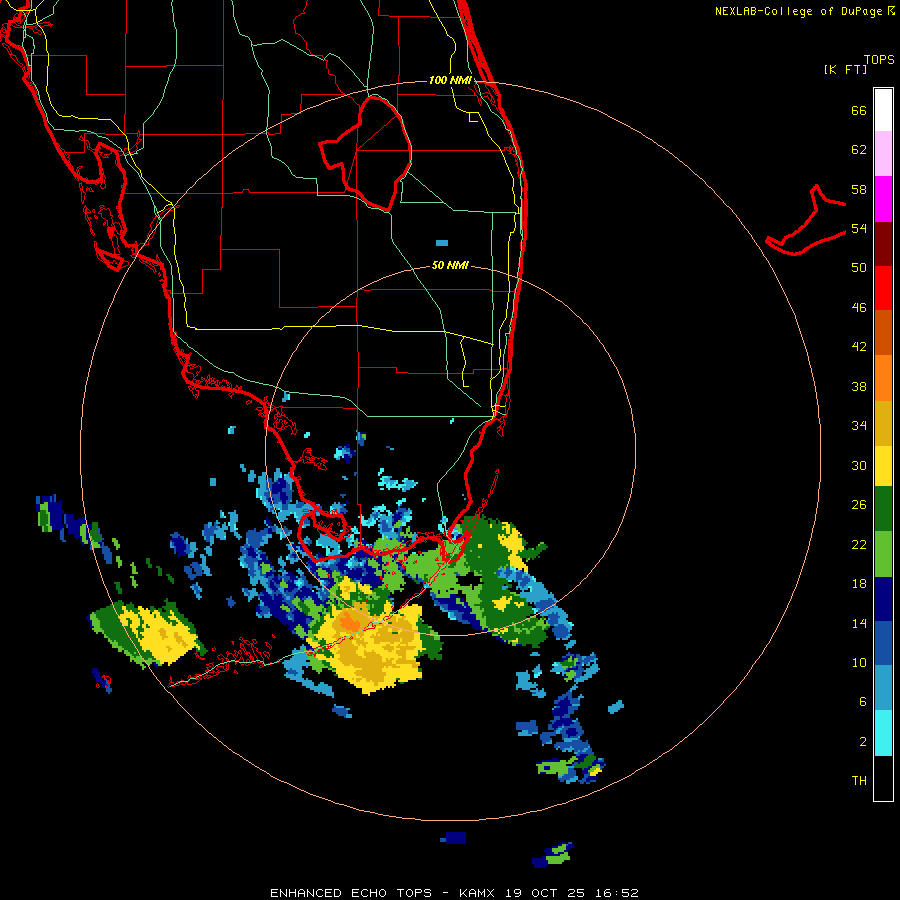Image resolution: width=900 pixels, height=900 pixels.
Task: Click the 66 legend value label
Action: click(859, 110)
